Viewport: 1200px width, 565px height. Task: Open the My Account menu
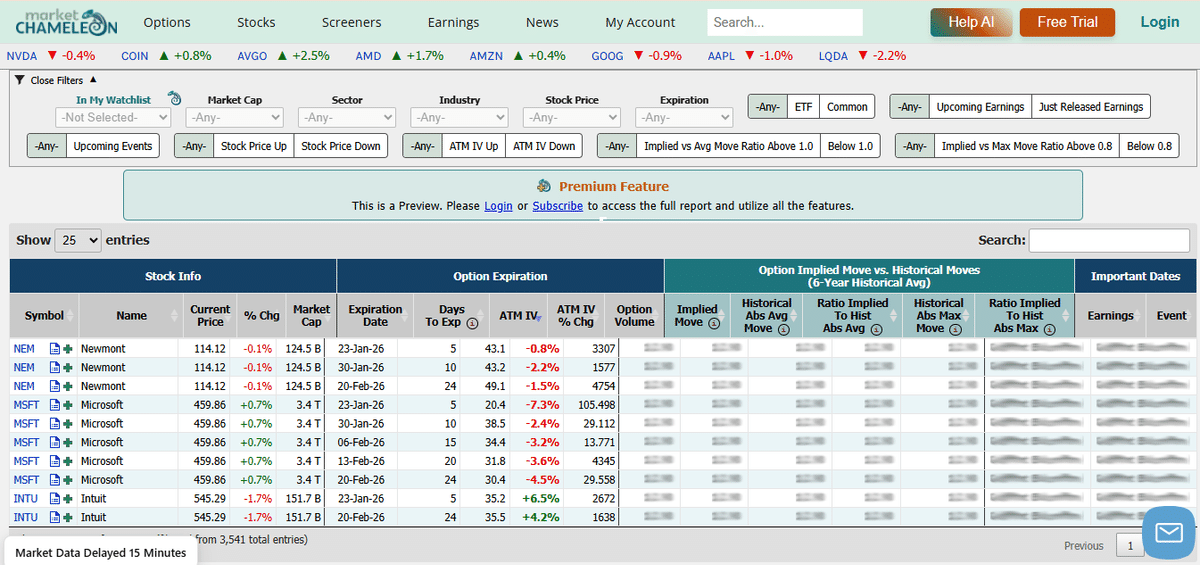coord(640,22)
